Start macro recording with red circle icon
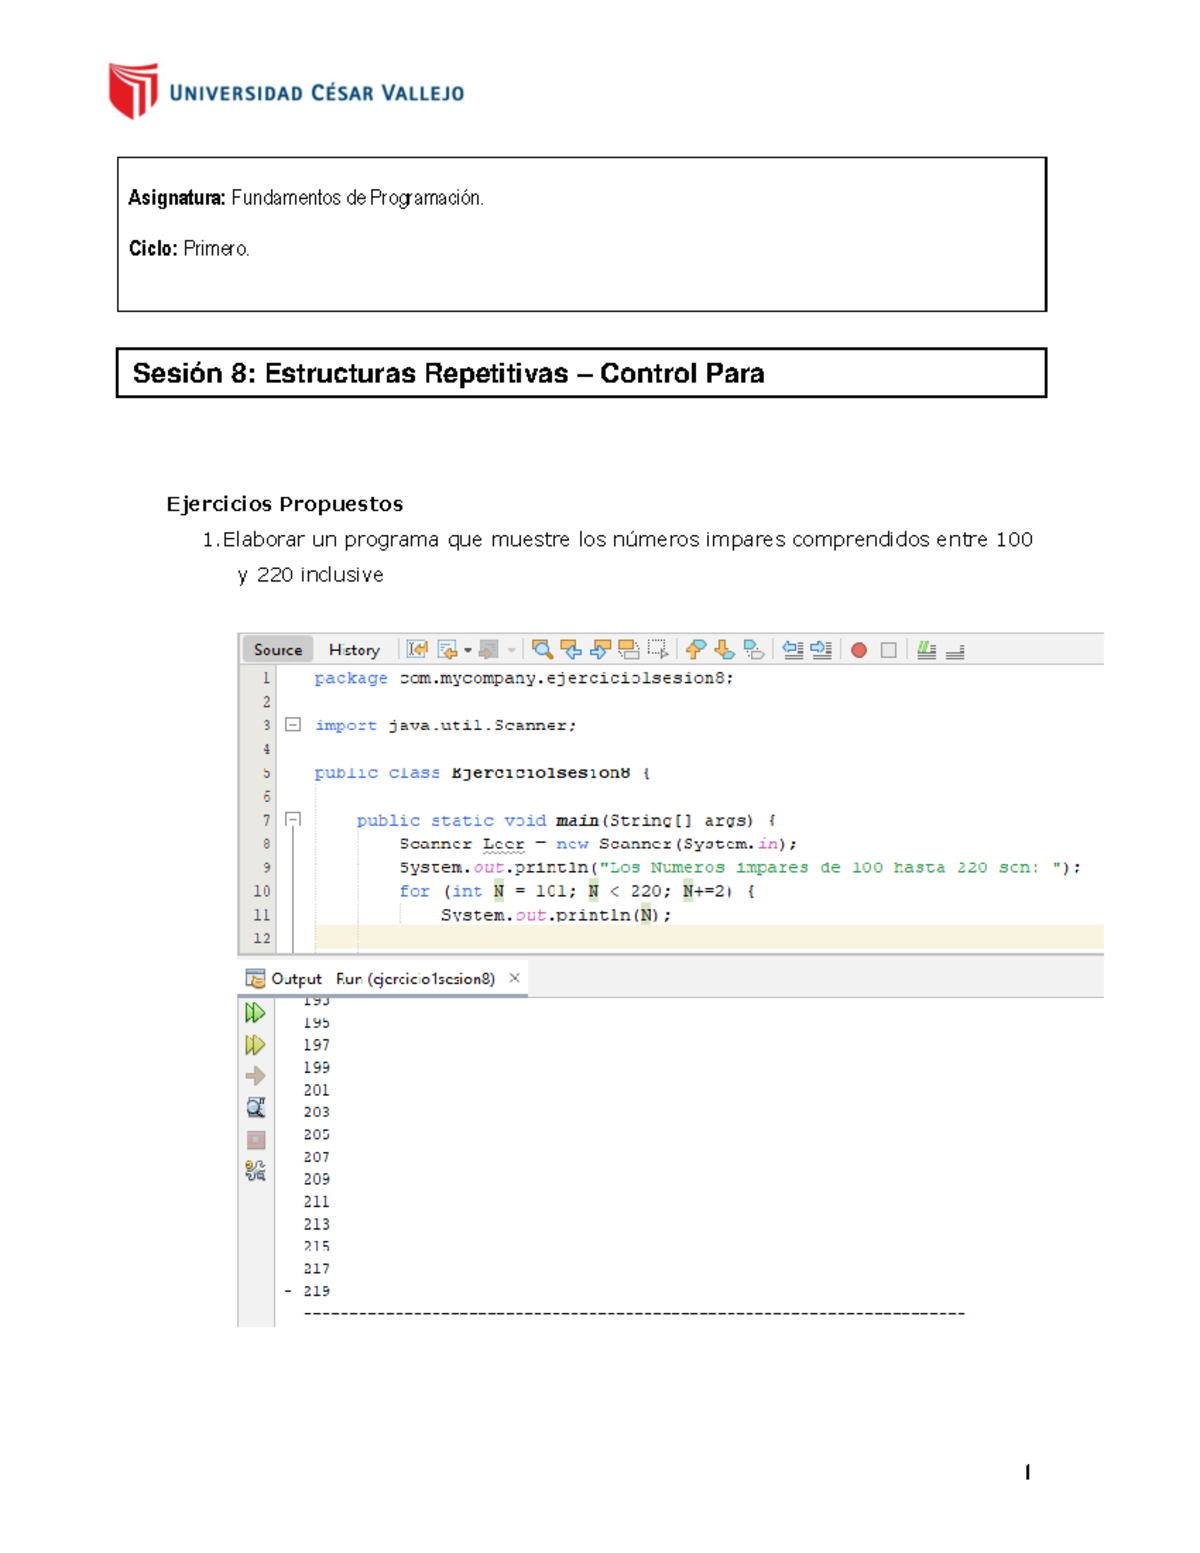Image resolution: width=1200 pixels, height=1553 pixels. pyautogui.click(x=858, y=650)
